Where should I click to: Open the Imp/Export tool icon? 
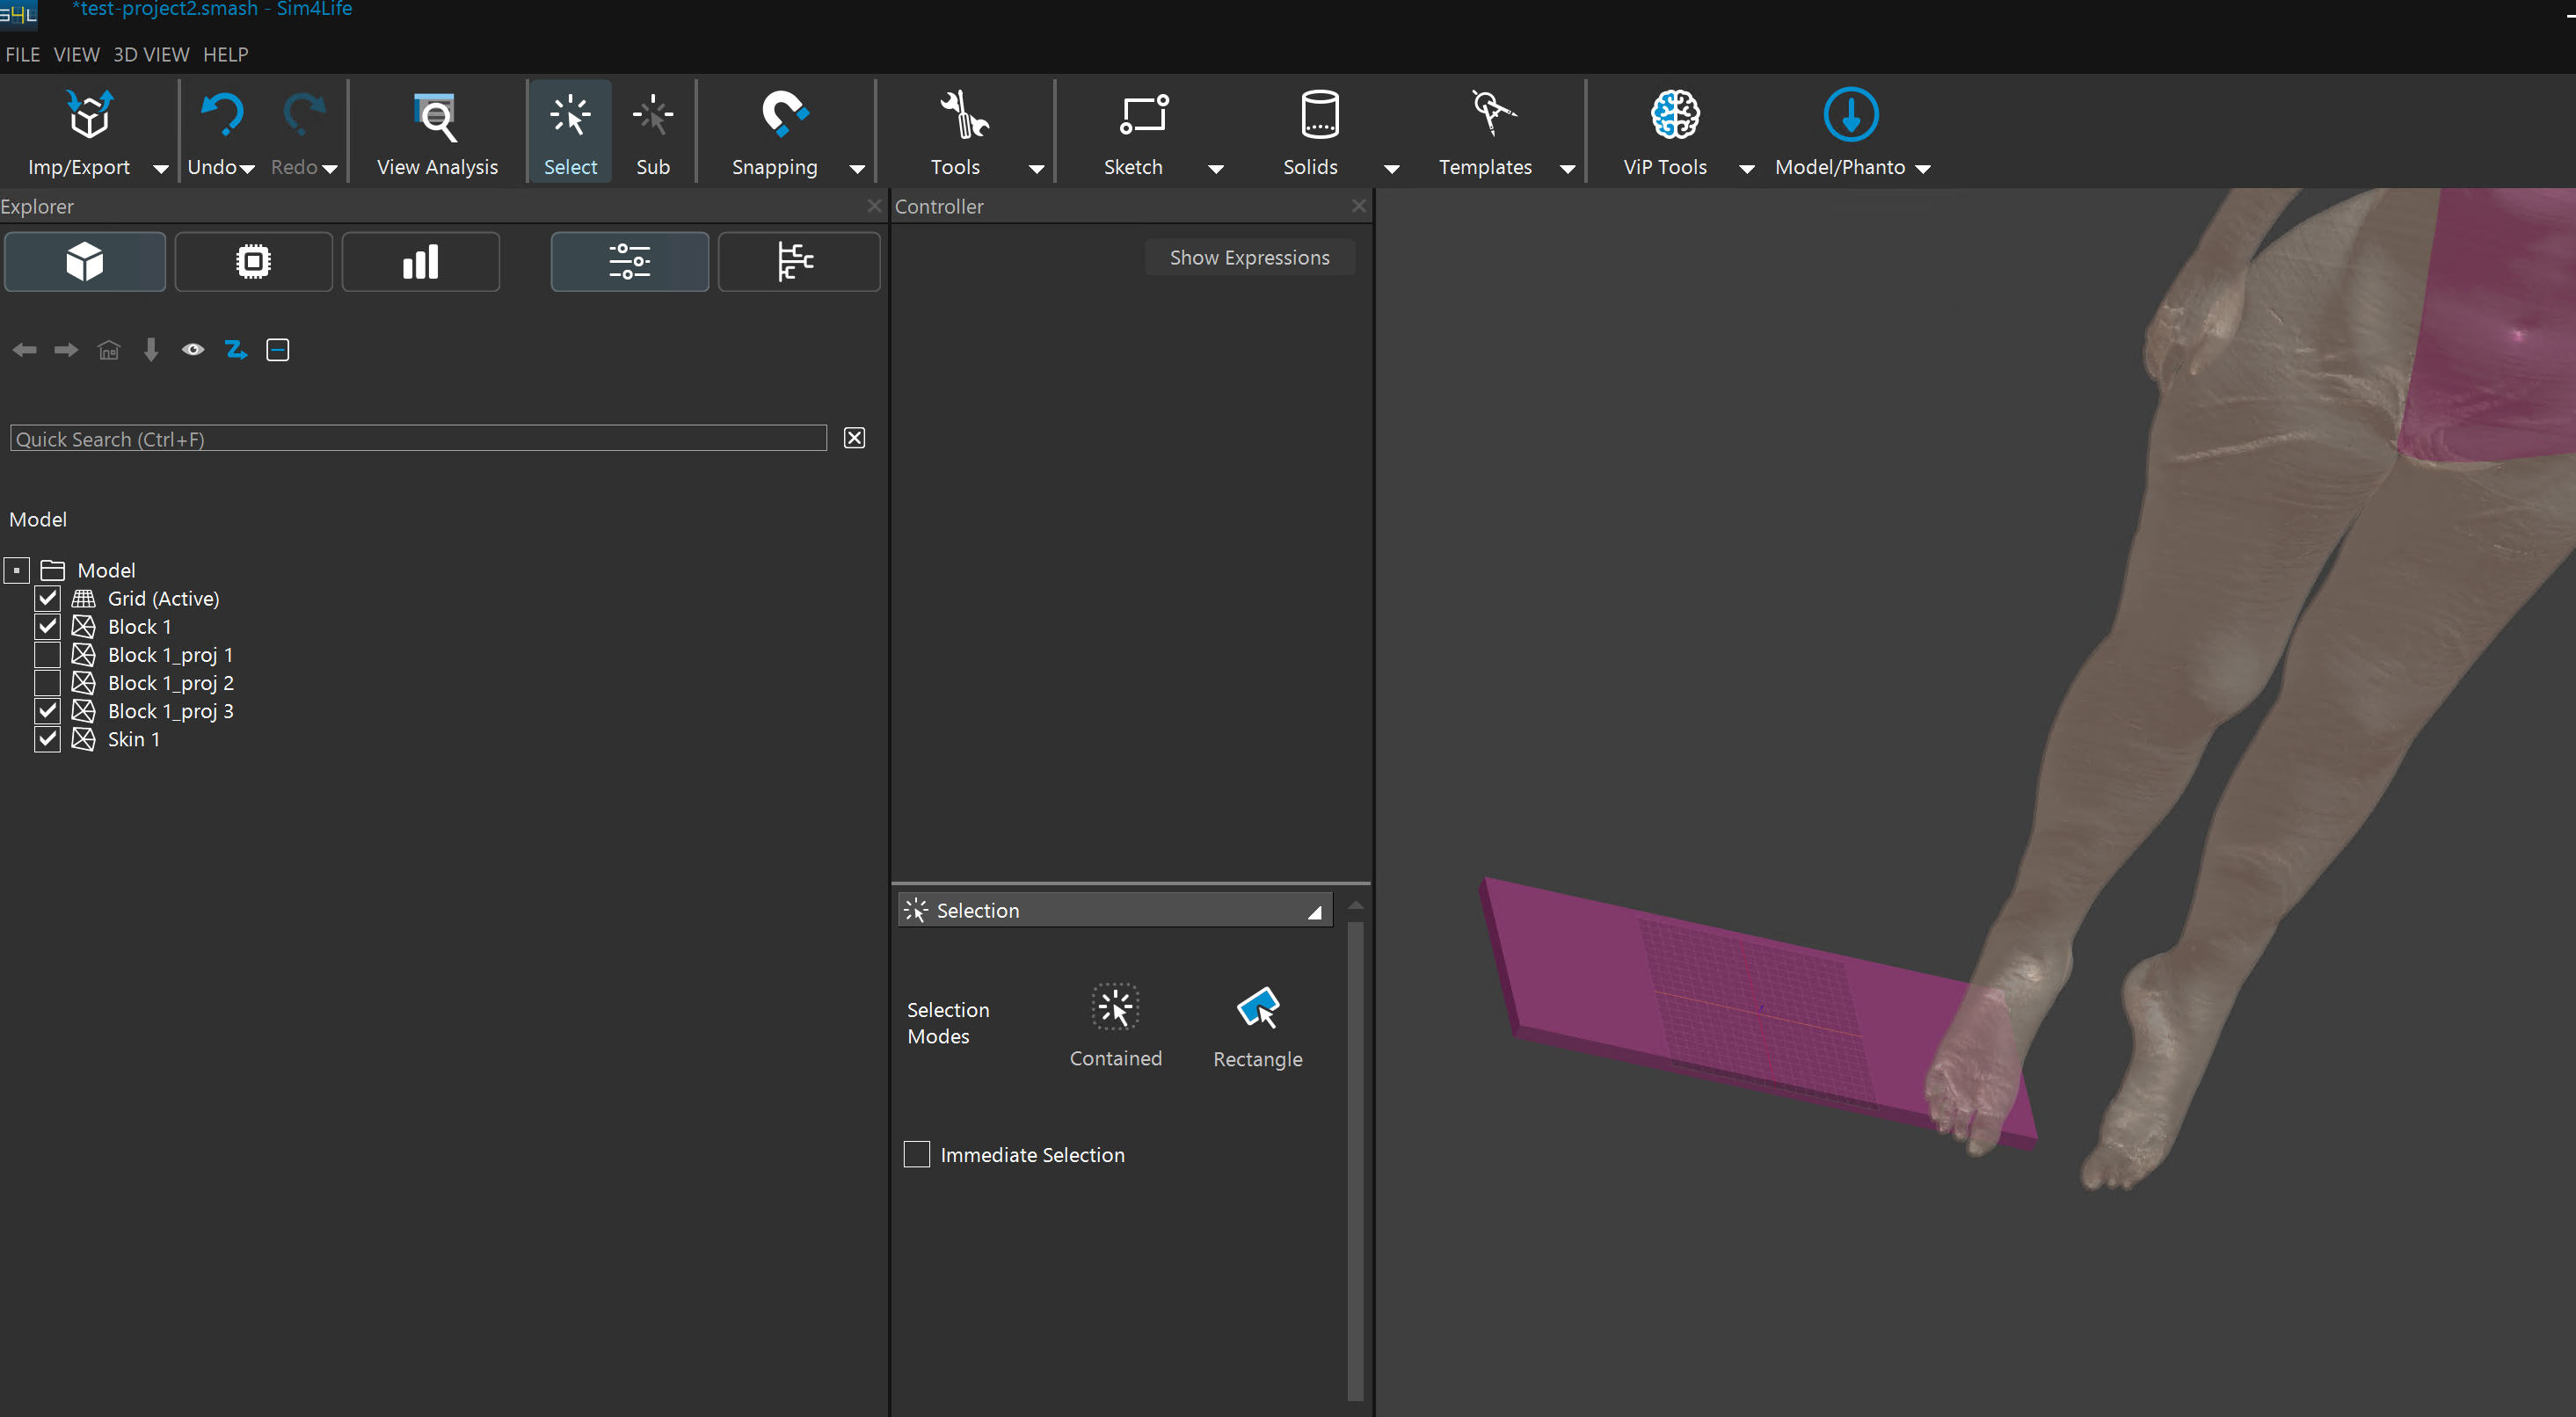tap(89, 115)
